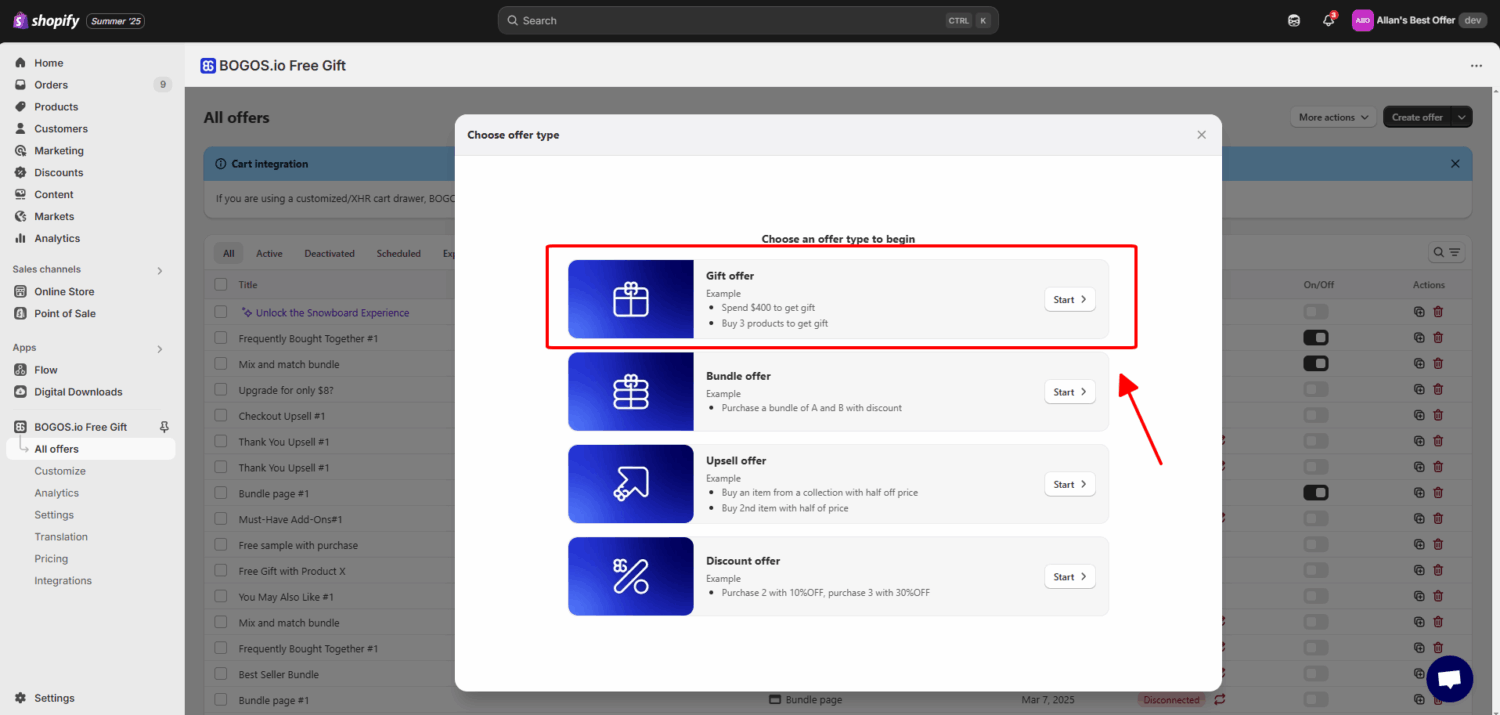Open Products in the sidebar

coord(56,107)
